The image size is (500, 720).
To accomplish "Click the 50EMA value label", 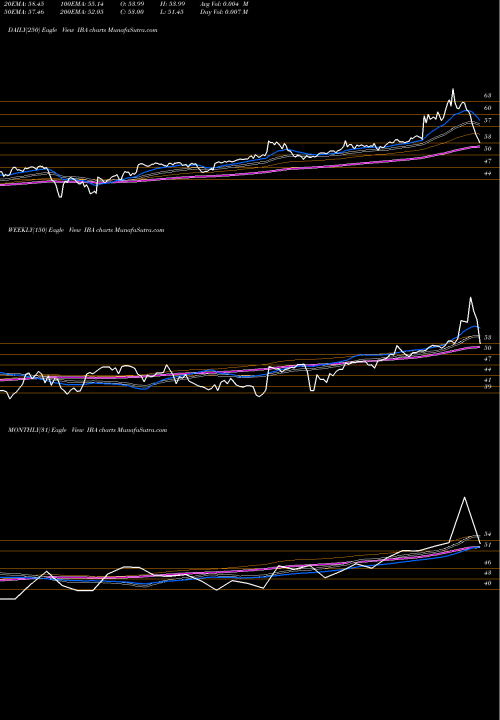I will pyautogui.click(x=22, y=12).
